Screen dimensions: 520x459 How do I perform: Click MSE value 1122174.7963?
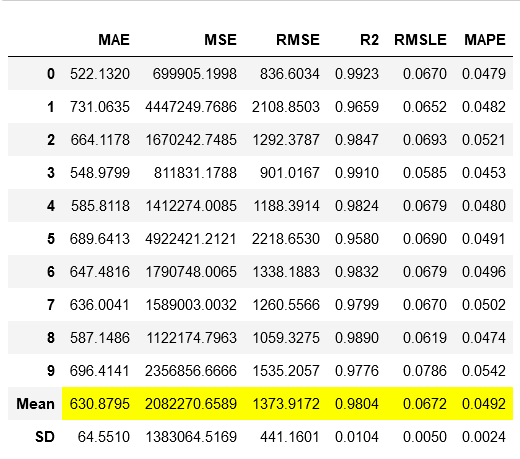(x=192, y=338)
